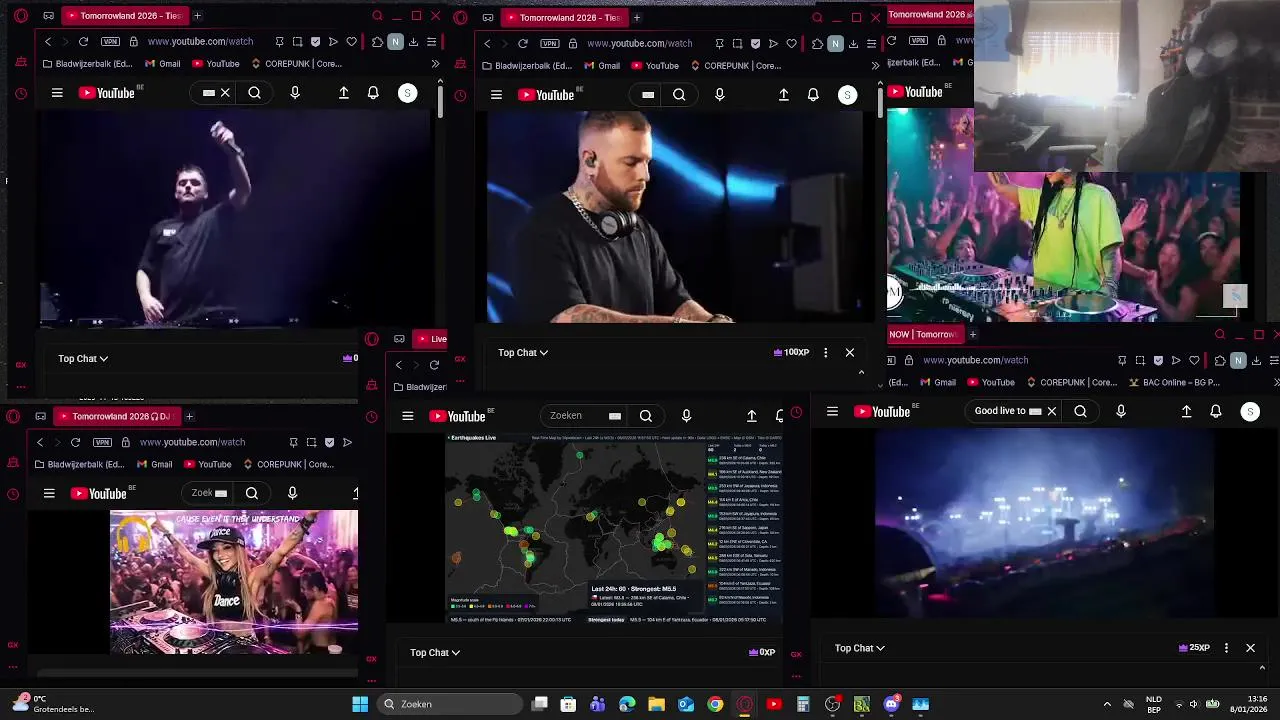Open Windows Start menu

click(x=360, y=704)
